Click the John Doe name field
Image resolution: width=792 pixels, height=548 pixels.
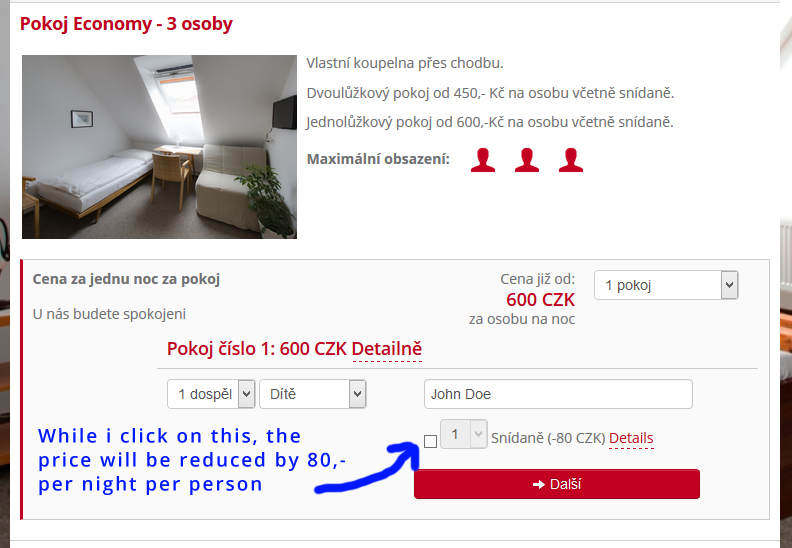(x=558, y=394)
